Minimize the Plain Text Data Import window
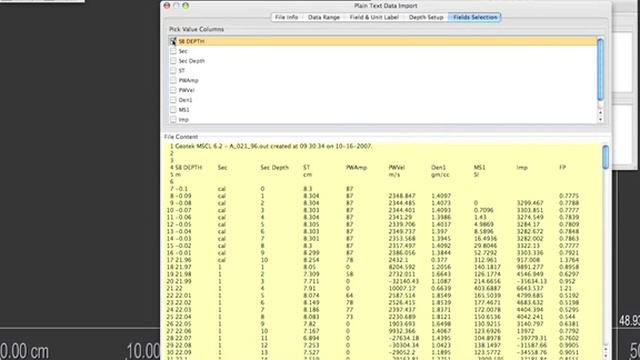 (x=176, y=6)
